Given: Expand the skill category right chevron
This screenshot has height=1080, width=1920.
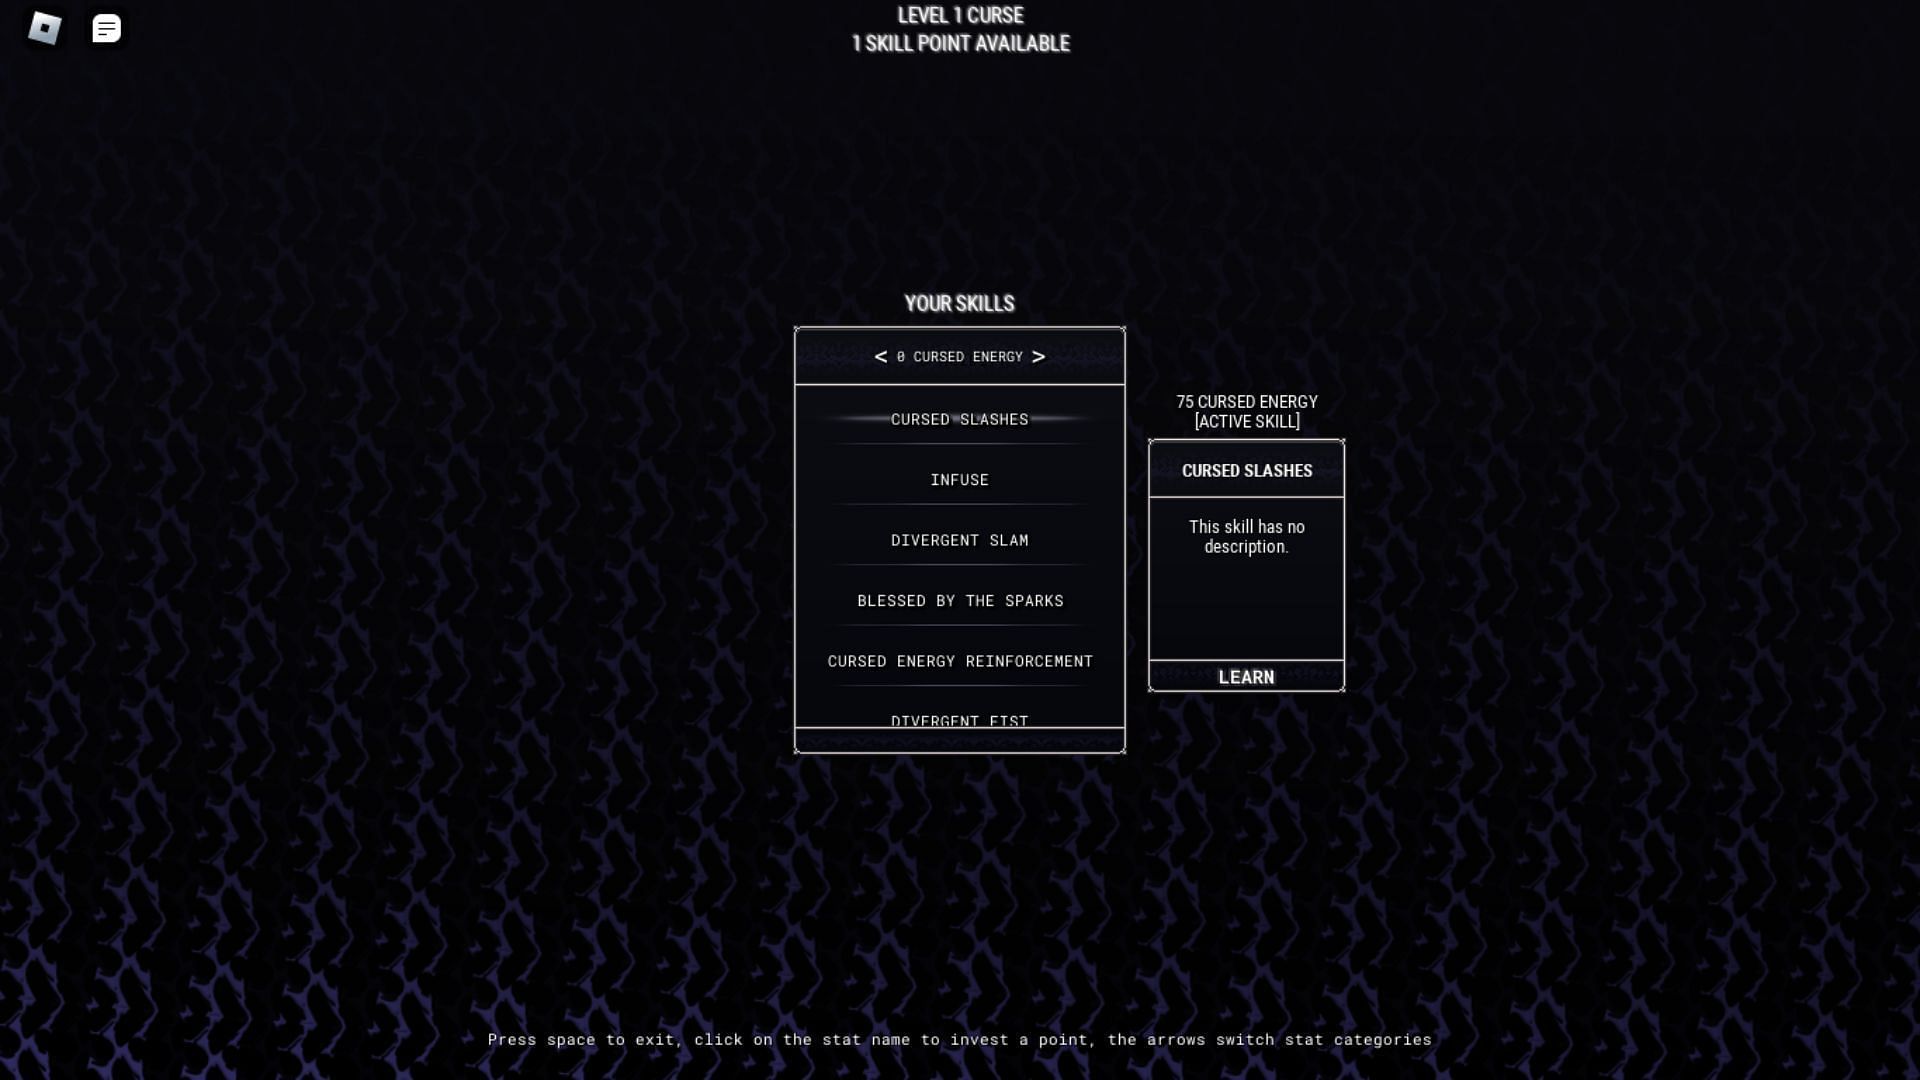Looking at the screenshot, I should pyautogui.click(x=1039, y=356).
